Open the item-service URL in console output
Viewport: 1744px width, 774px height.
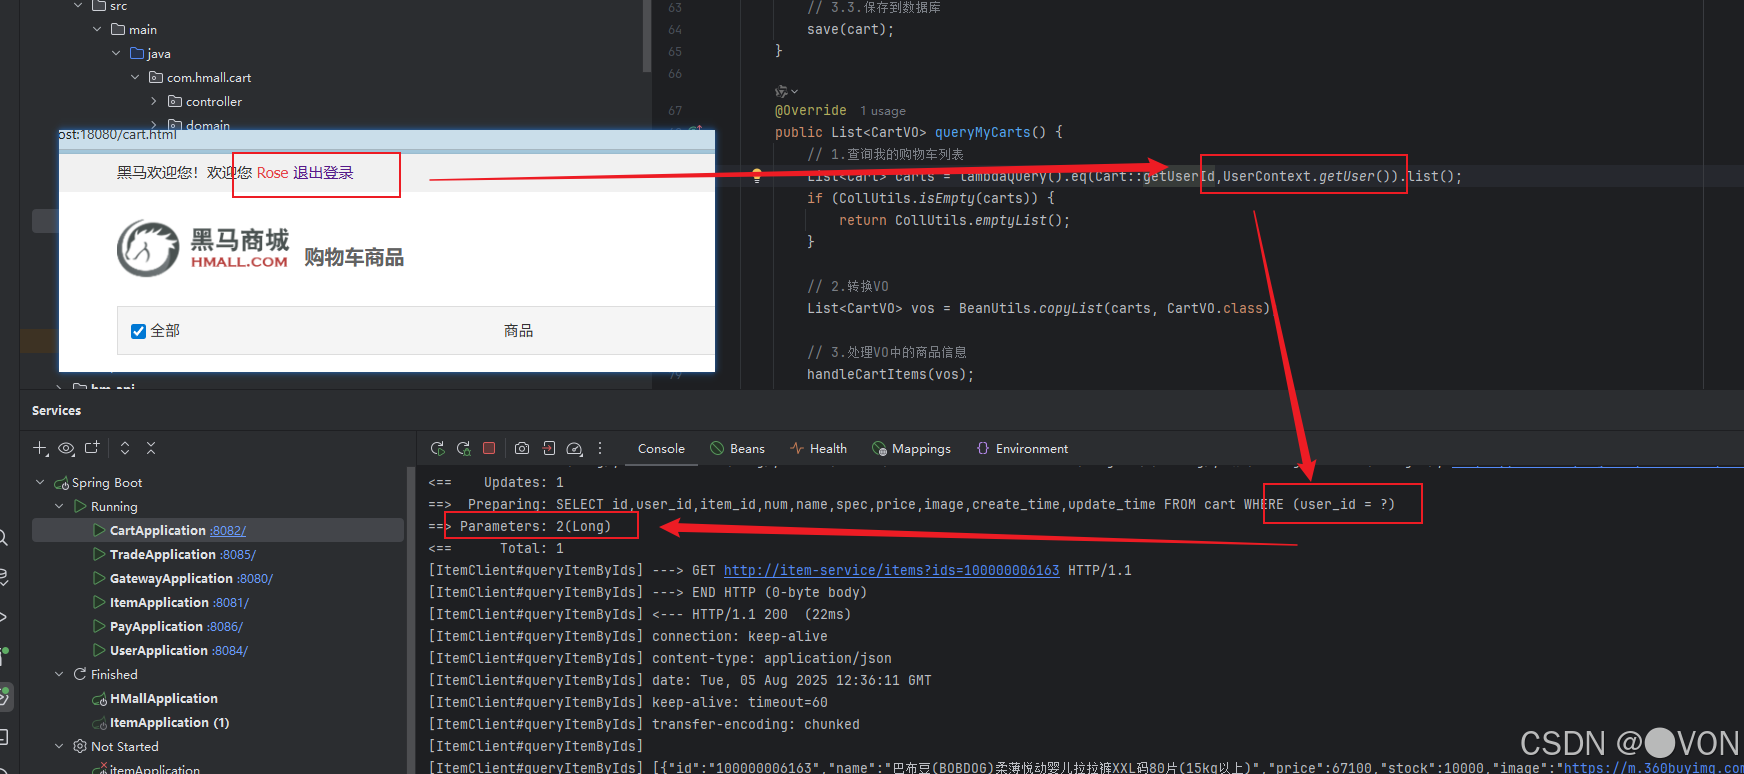(x=891, y=570)
